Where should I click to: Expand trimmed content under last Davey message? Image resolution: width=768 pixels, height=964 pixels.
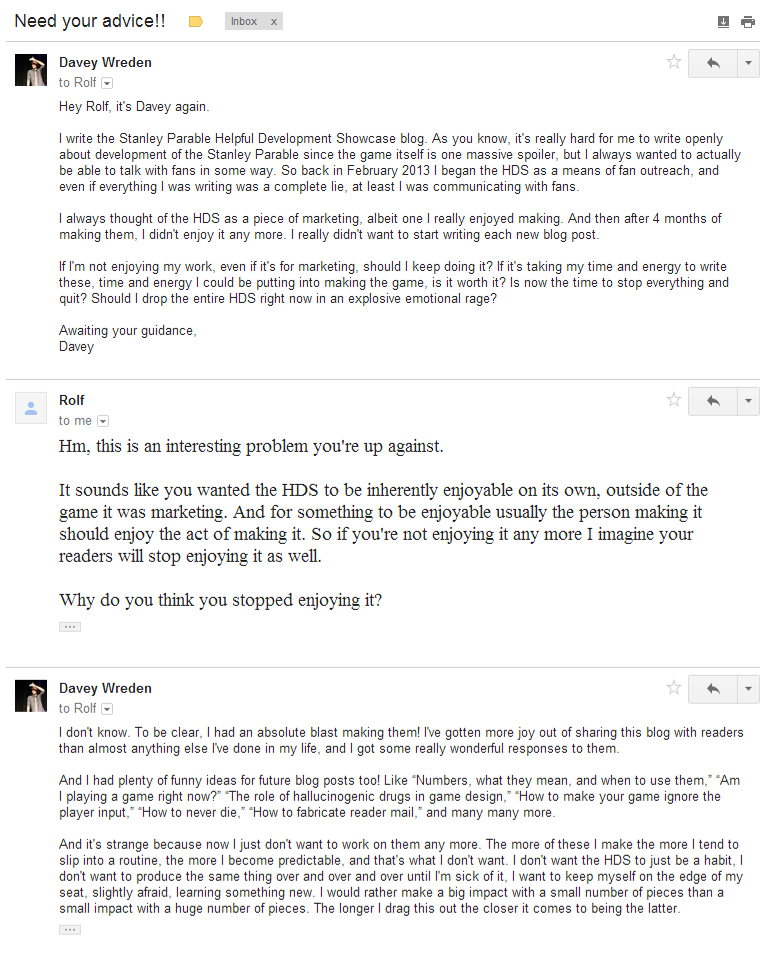[70, 930]
